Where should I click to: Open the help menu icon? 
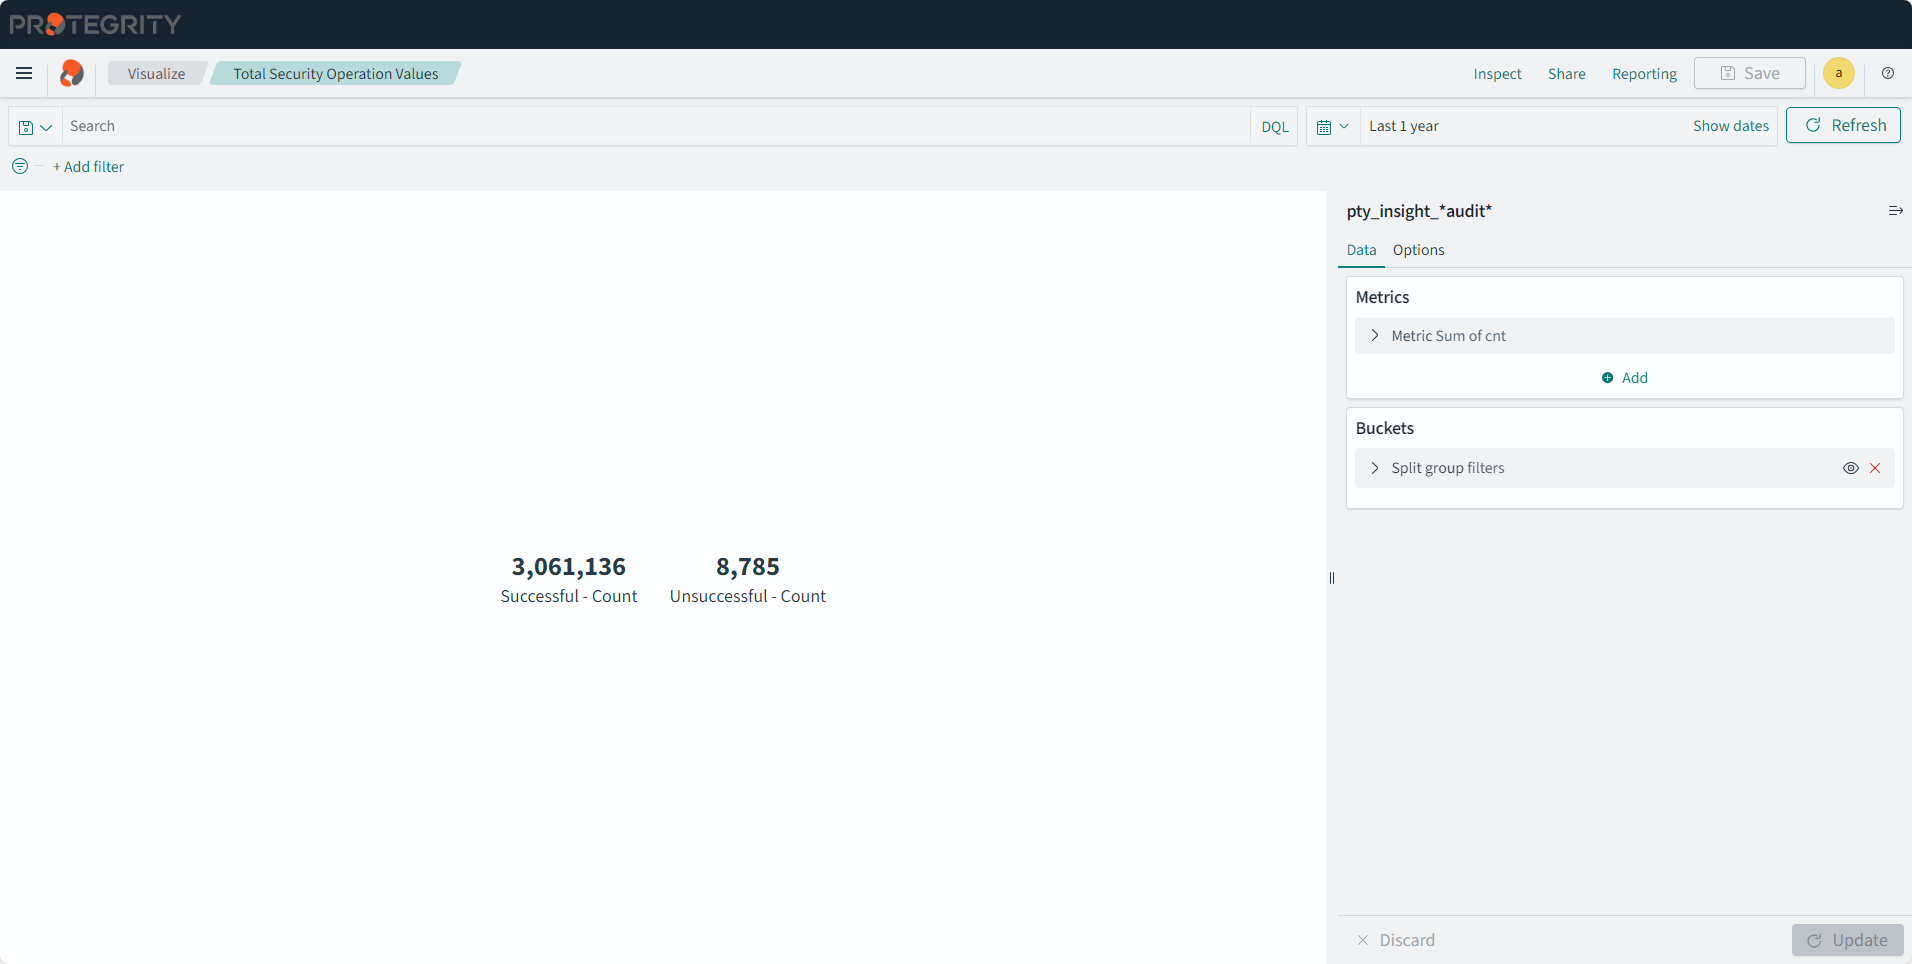point(1887,73)
